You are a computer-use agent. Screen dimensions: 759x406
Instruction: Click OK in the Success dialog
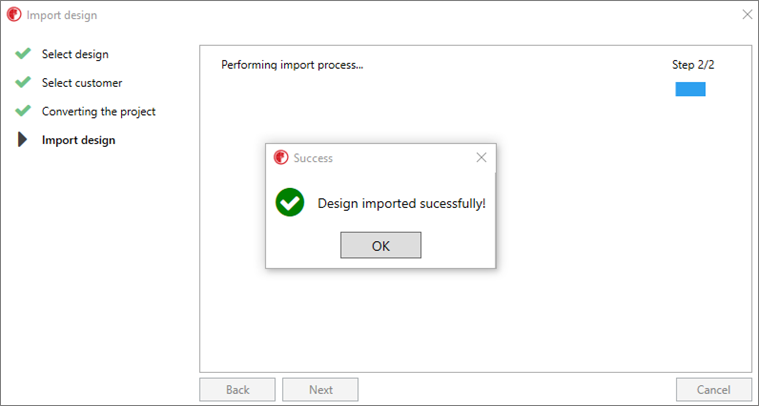(x=380, y=245)
